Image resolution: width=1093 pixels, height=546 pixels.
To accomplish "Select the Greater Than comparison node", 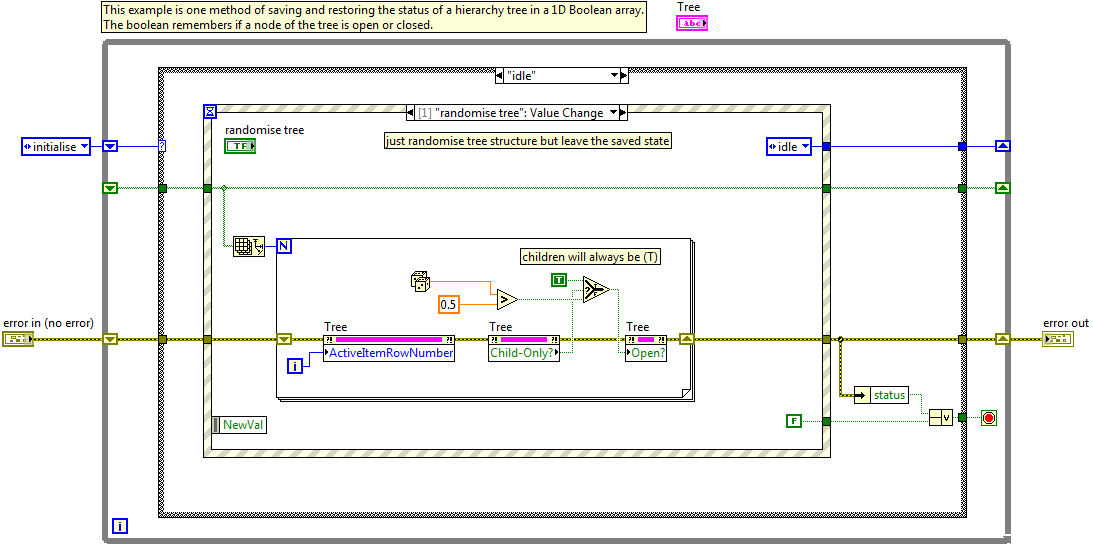I will (507, 298).
